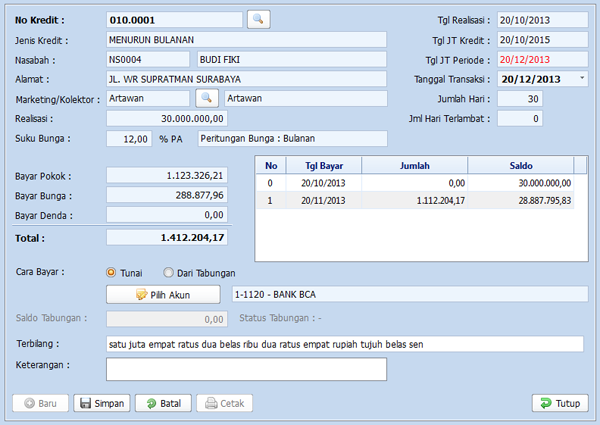Viewport: 600px width, 425px height.
Task: Click the Tgl Bayar column header
Action: click(321, 166)
